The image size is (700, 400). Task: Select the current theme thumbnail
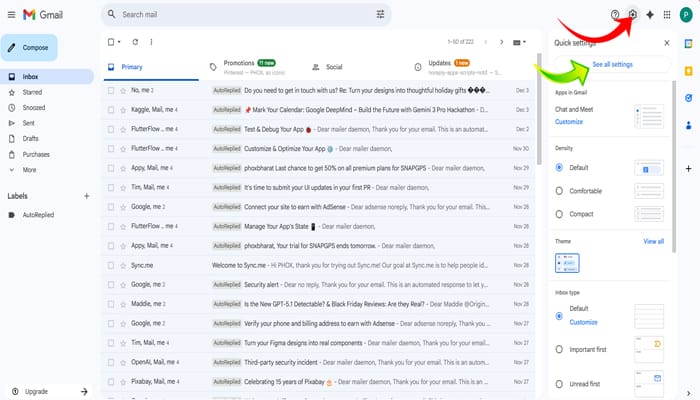[x=567, y=263]
